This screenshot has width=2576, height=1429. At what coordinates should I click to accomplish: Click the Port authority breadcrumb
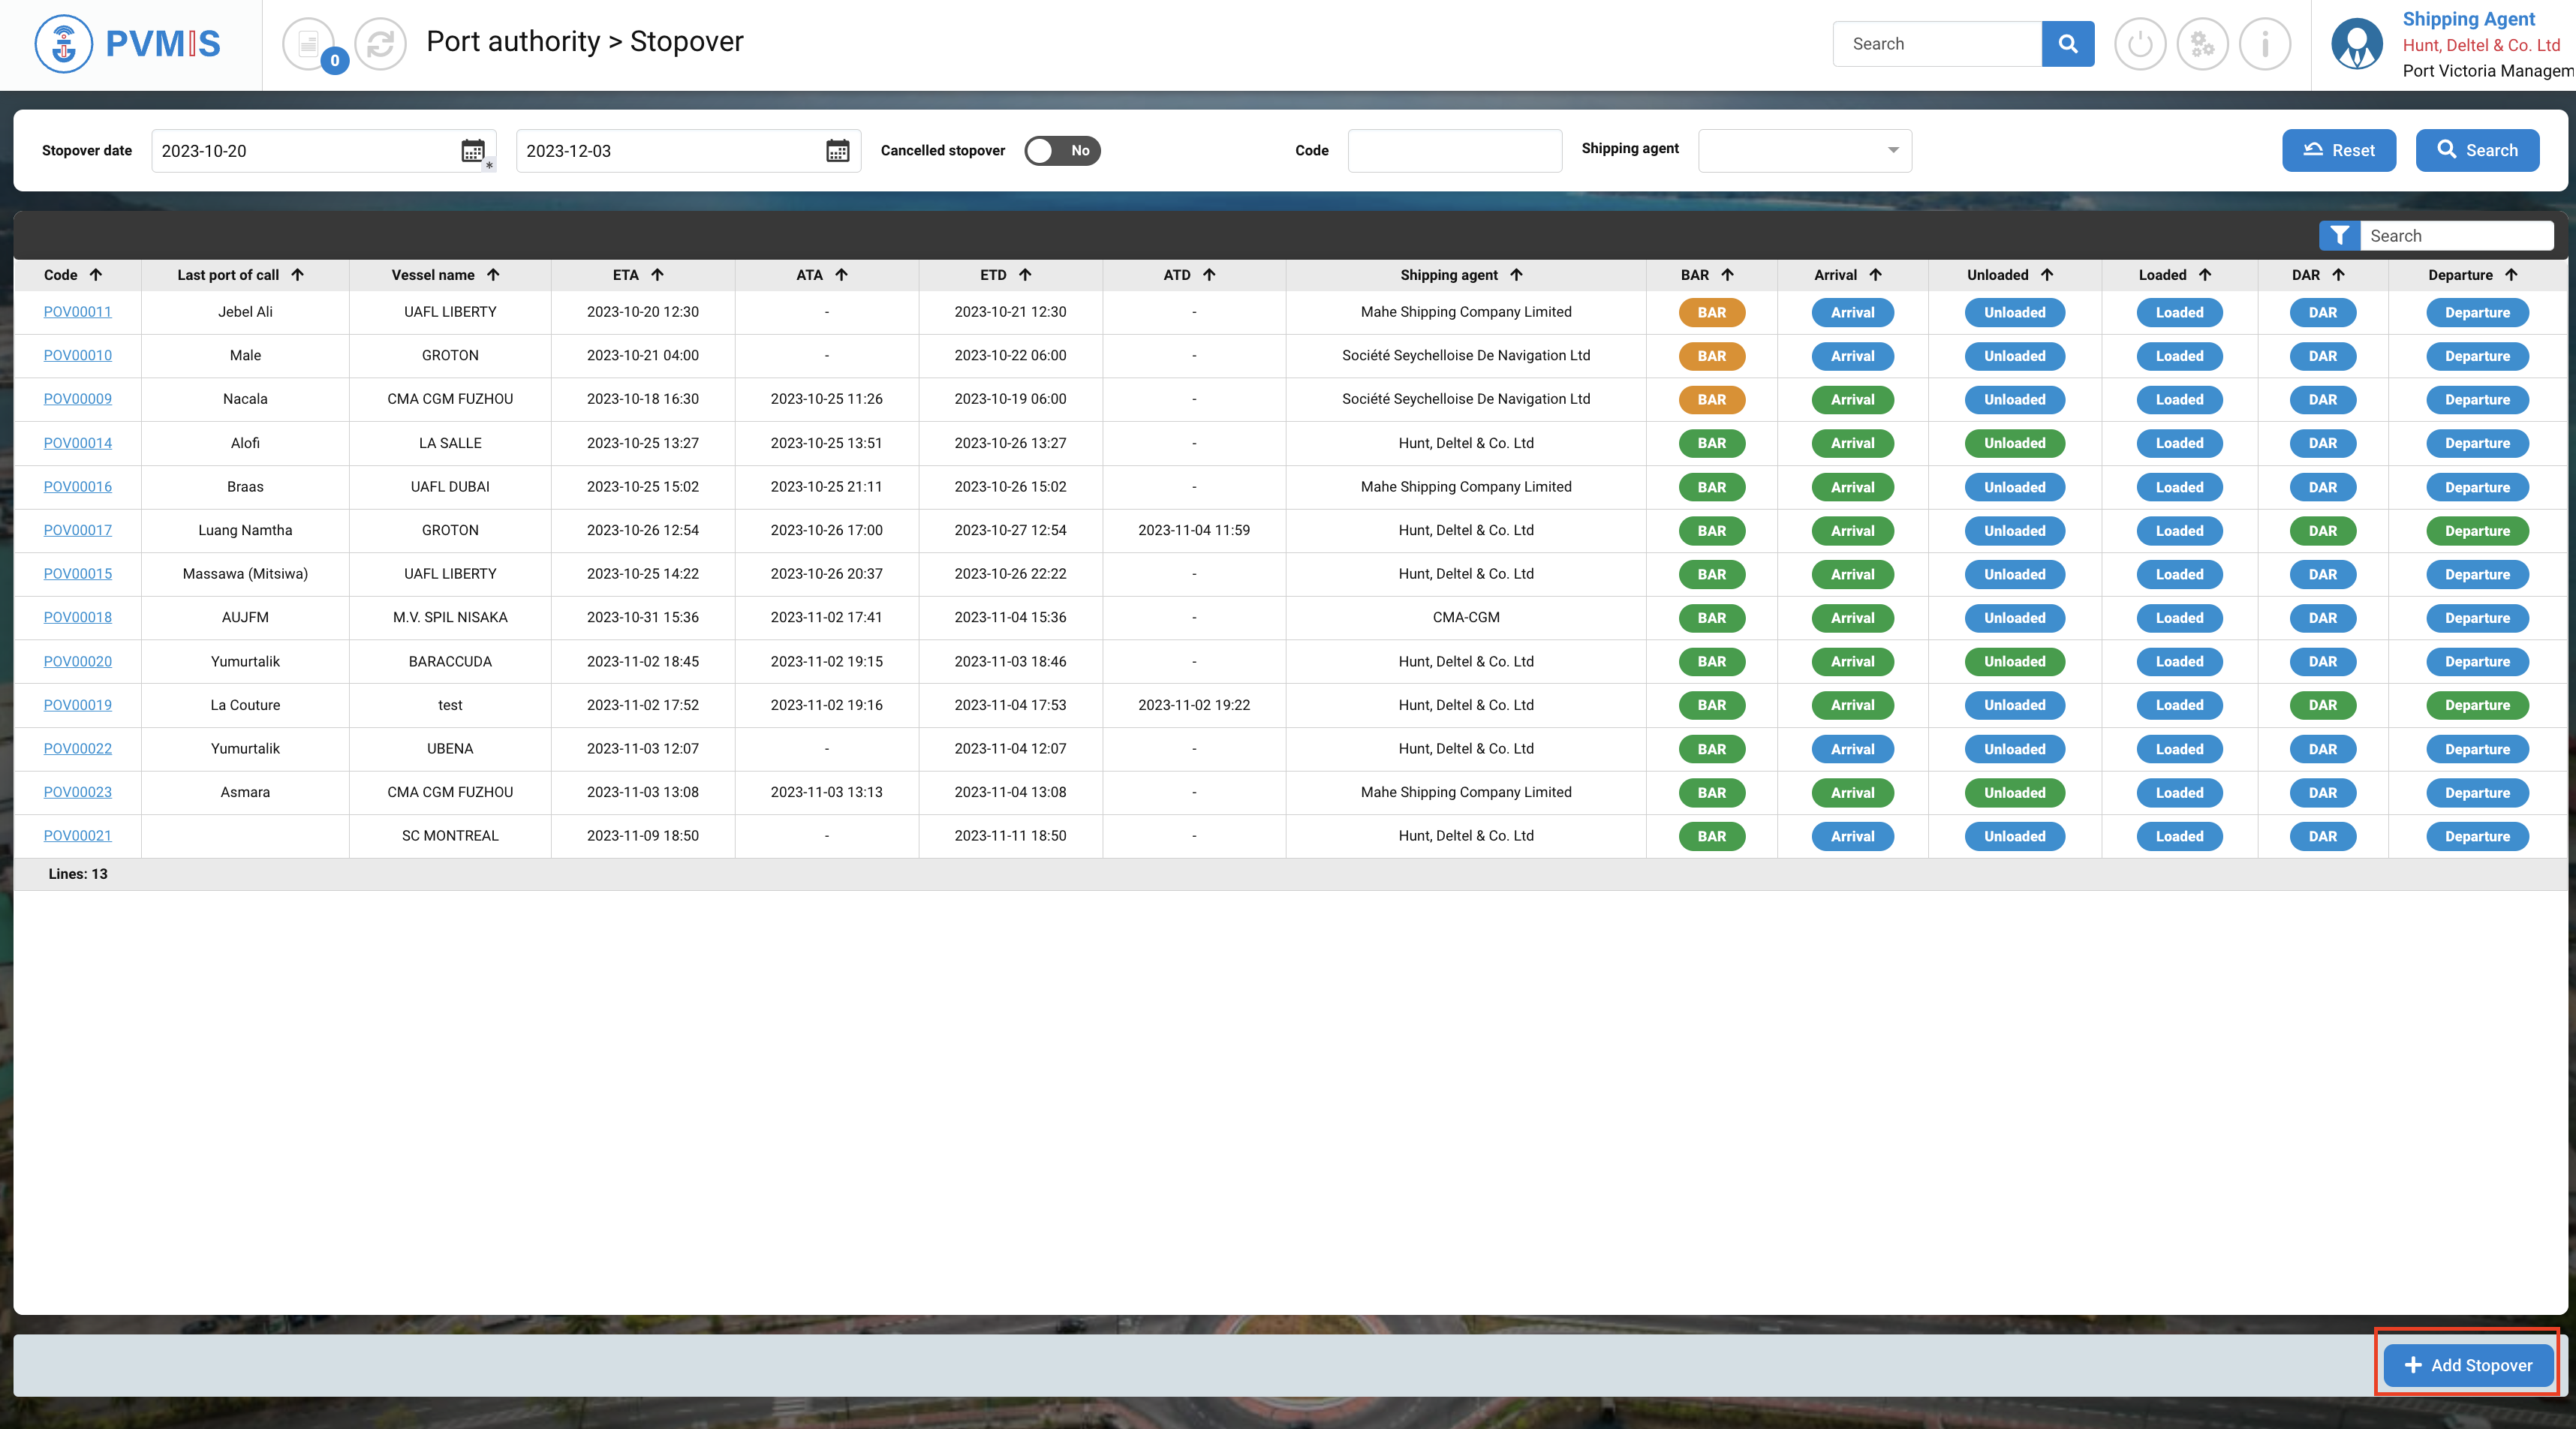click(x=513, y=42)
